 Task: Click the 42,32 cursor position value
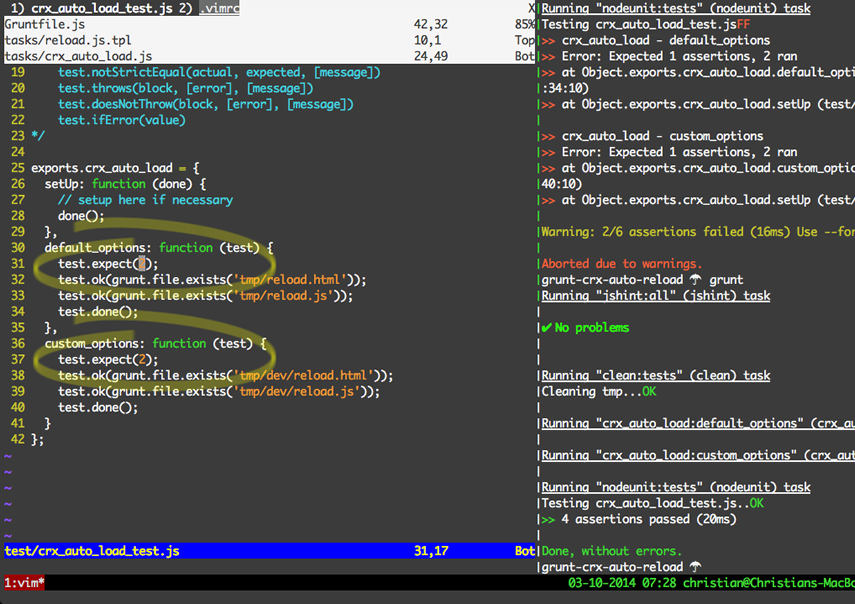[431, 25]
